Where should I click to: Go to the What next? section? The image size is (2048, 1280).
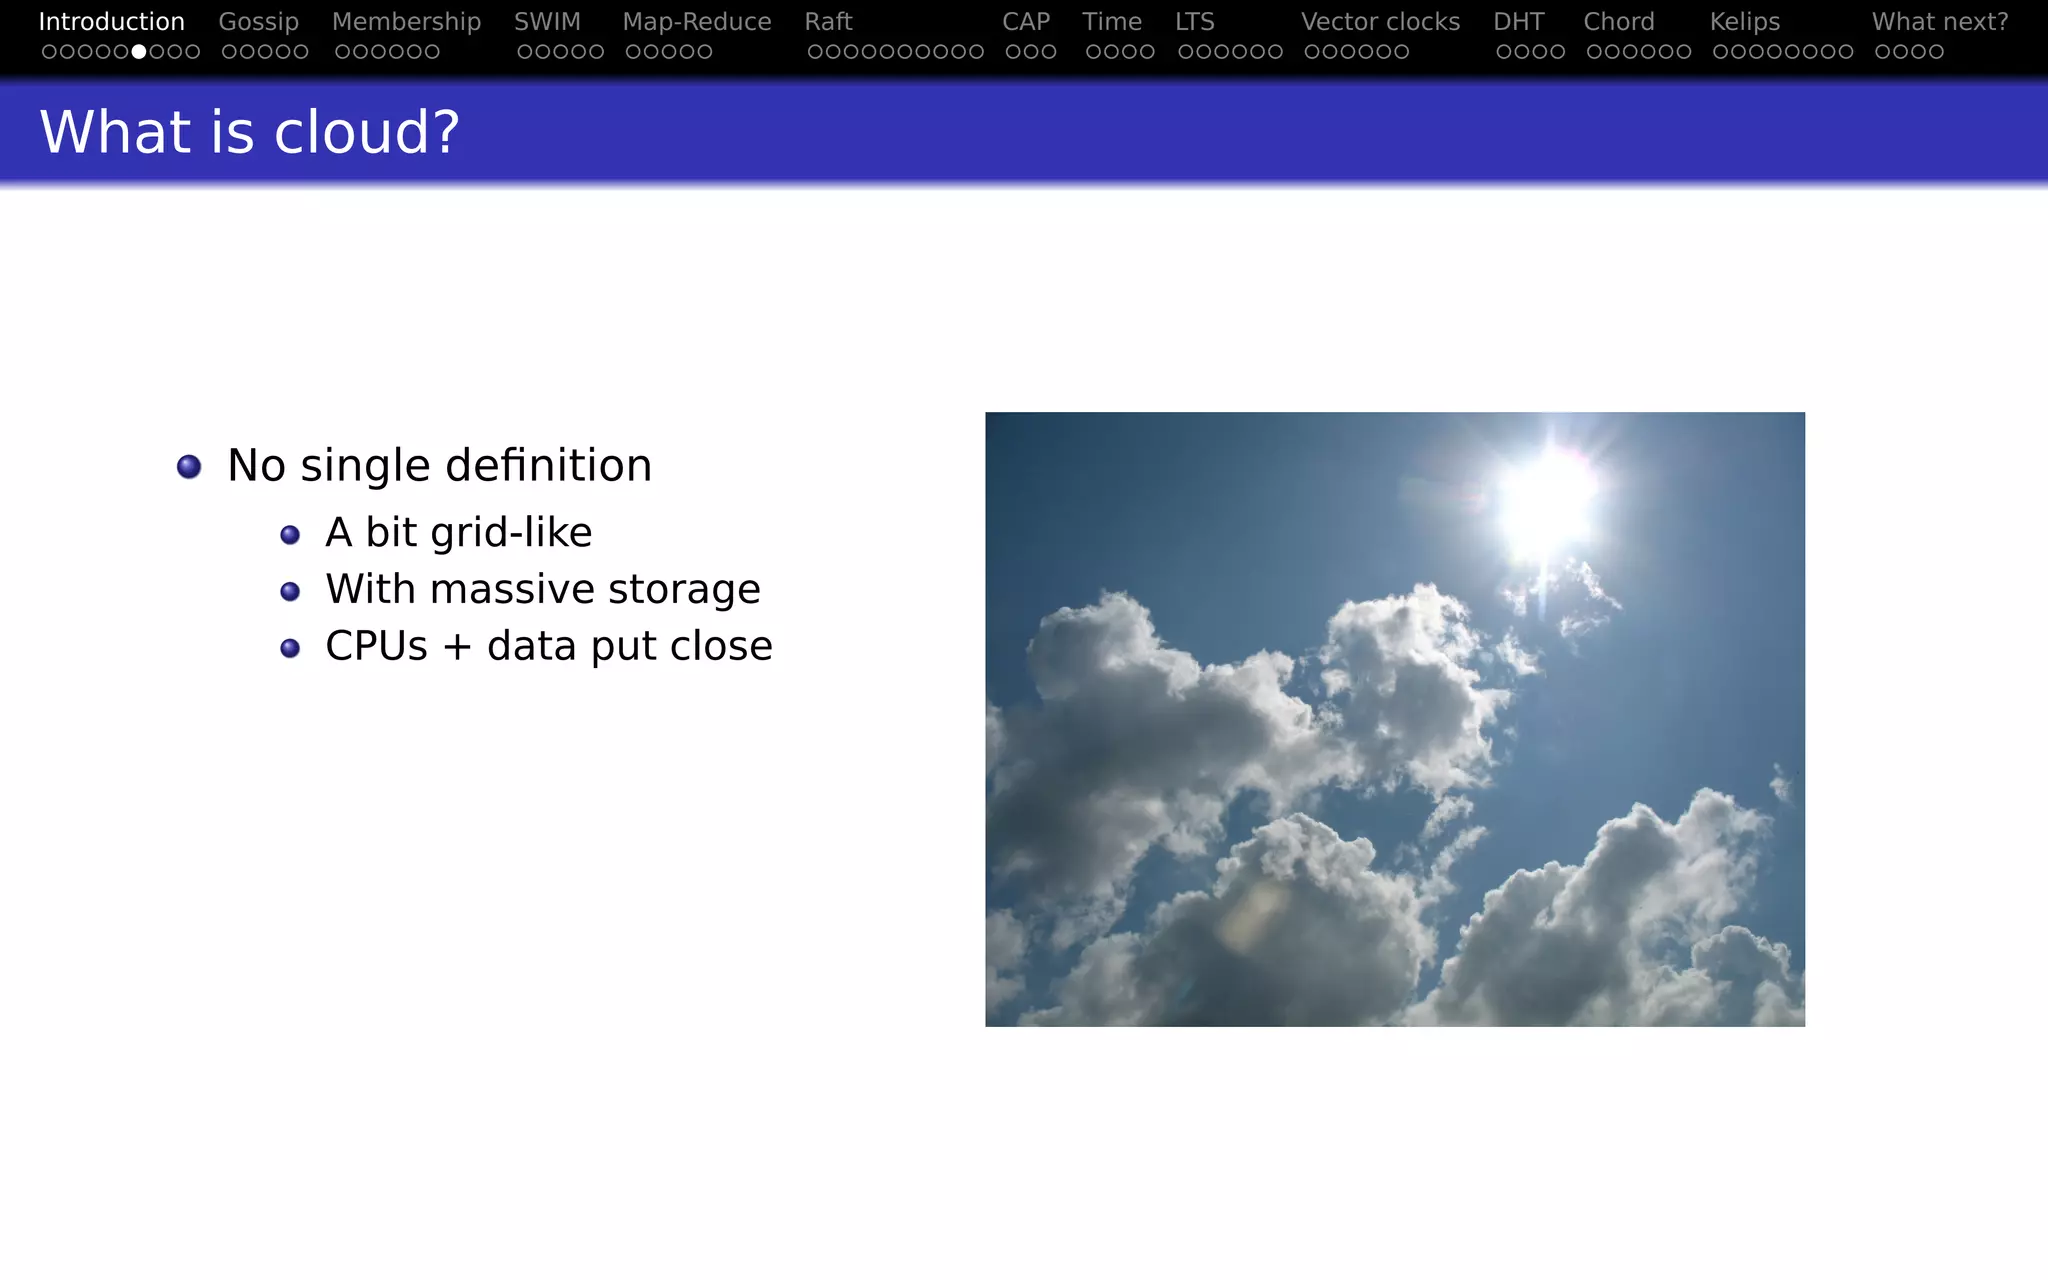tap(1939, 22)
